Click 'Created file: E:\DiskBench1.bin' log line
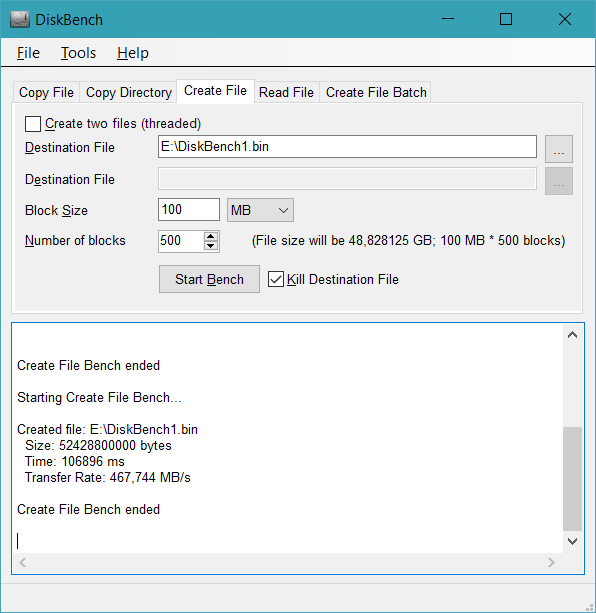Image resolution: width=596 pixels, height=613 pixels. 107,430
